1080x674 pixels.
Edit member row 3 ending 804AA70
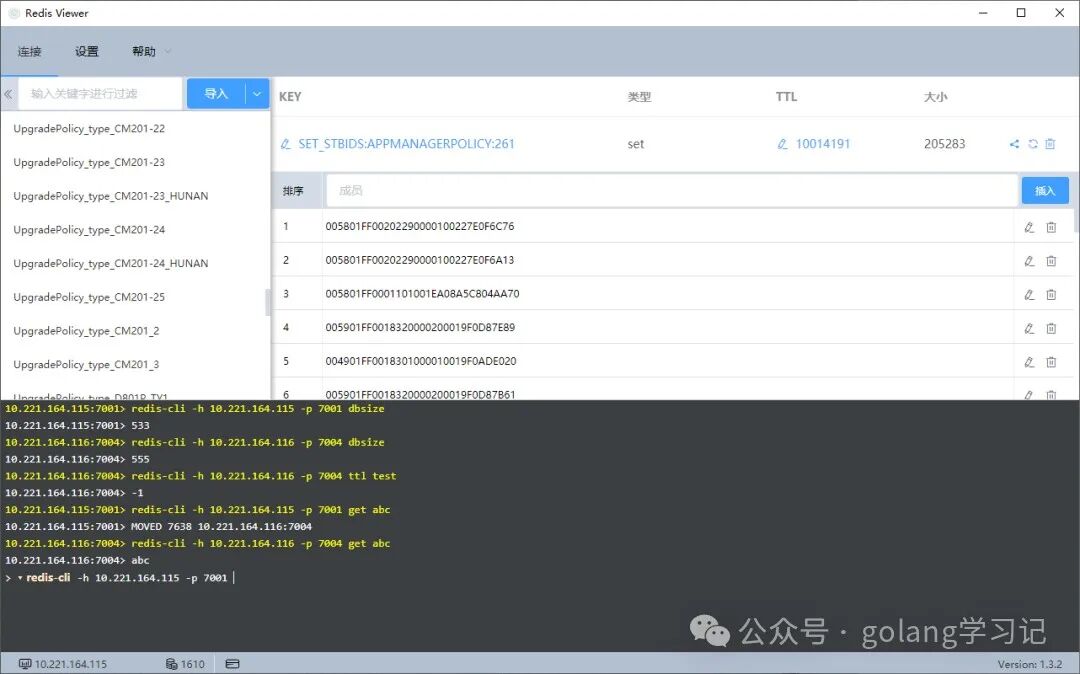click(x=1029, y=295)
